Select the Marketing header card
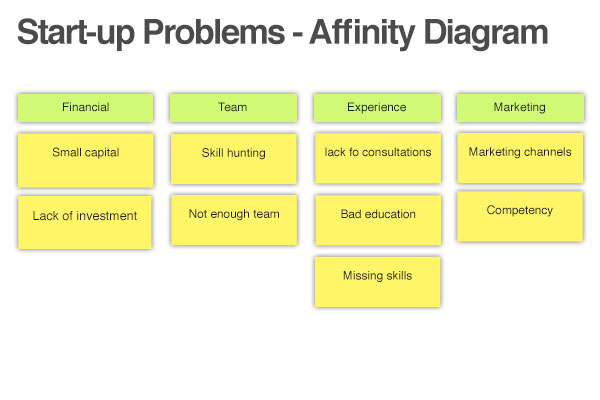The image size is (600, 400). tap(520, 108)
